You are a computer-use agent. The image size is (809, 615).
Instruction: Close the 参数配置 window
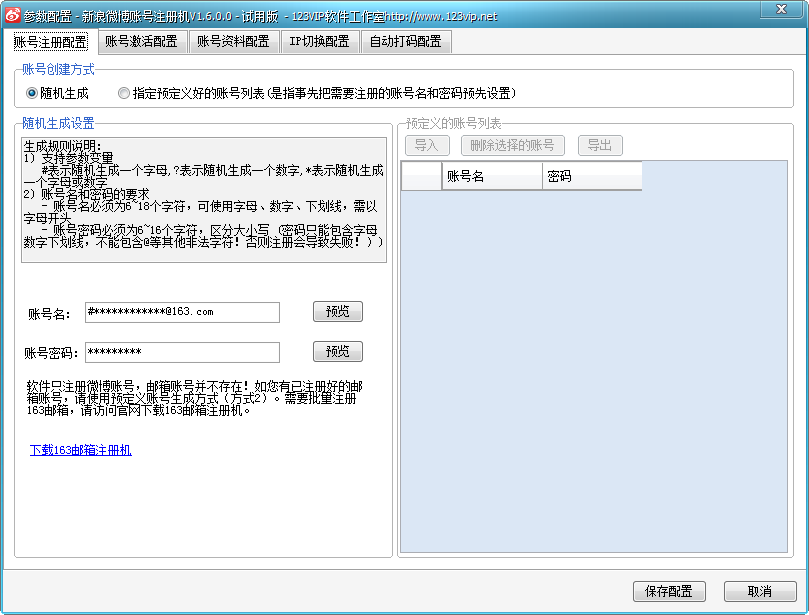782,9
